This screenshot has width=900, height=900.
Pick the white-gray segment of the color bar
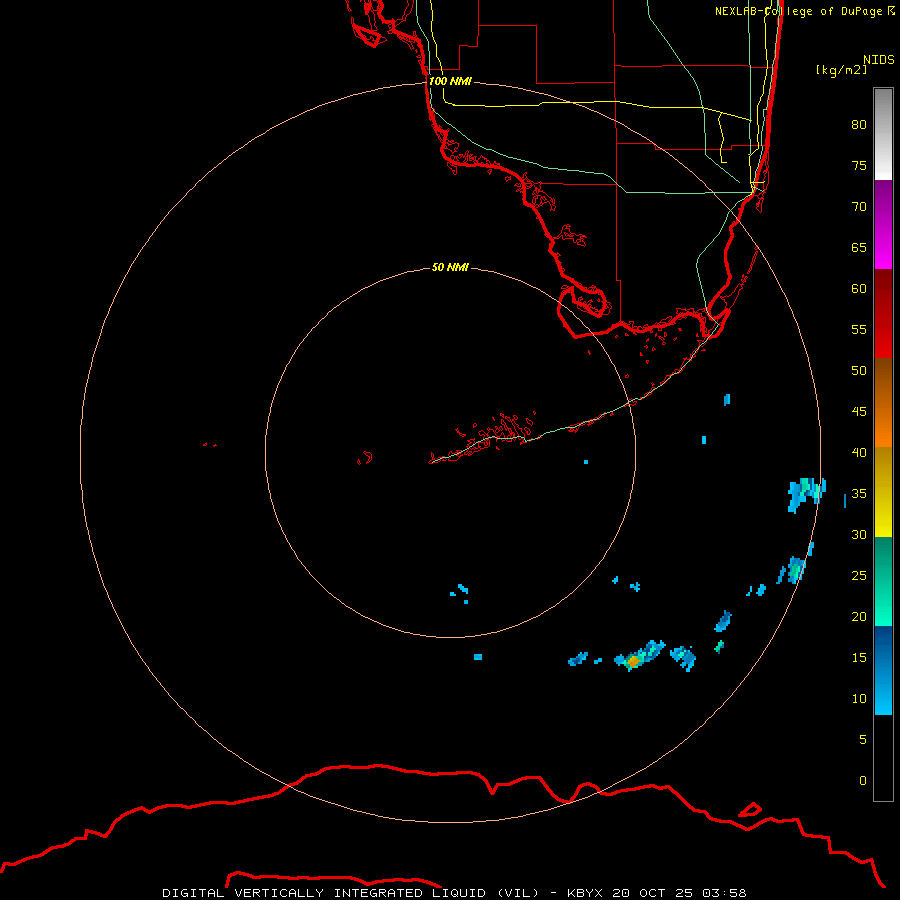(883, 134)
